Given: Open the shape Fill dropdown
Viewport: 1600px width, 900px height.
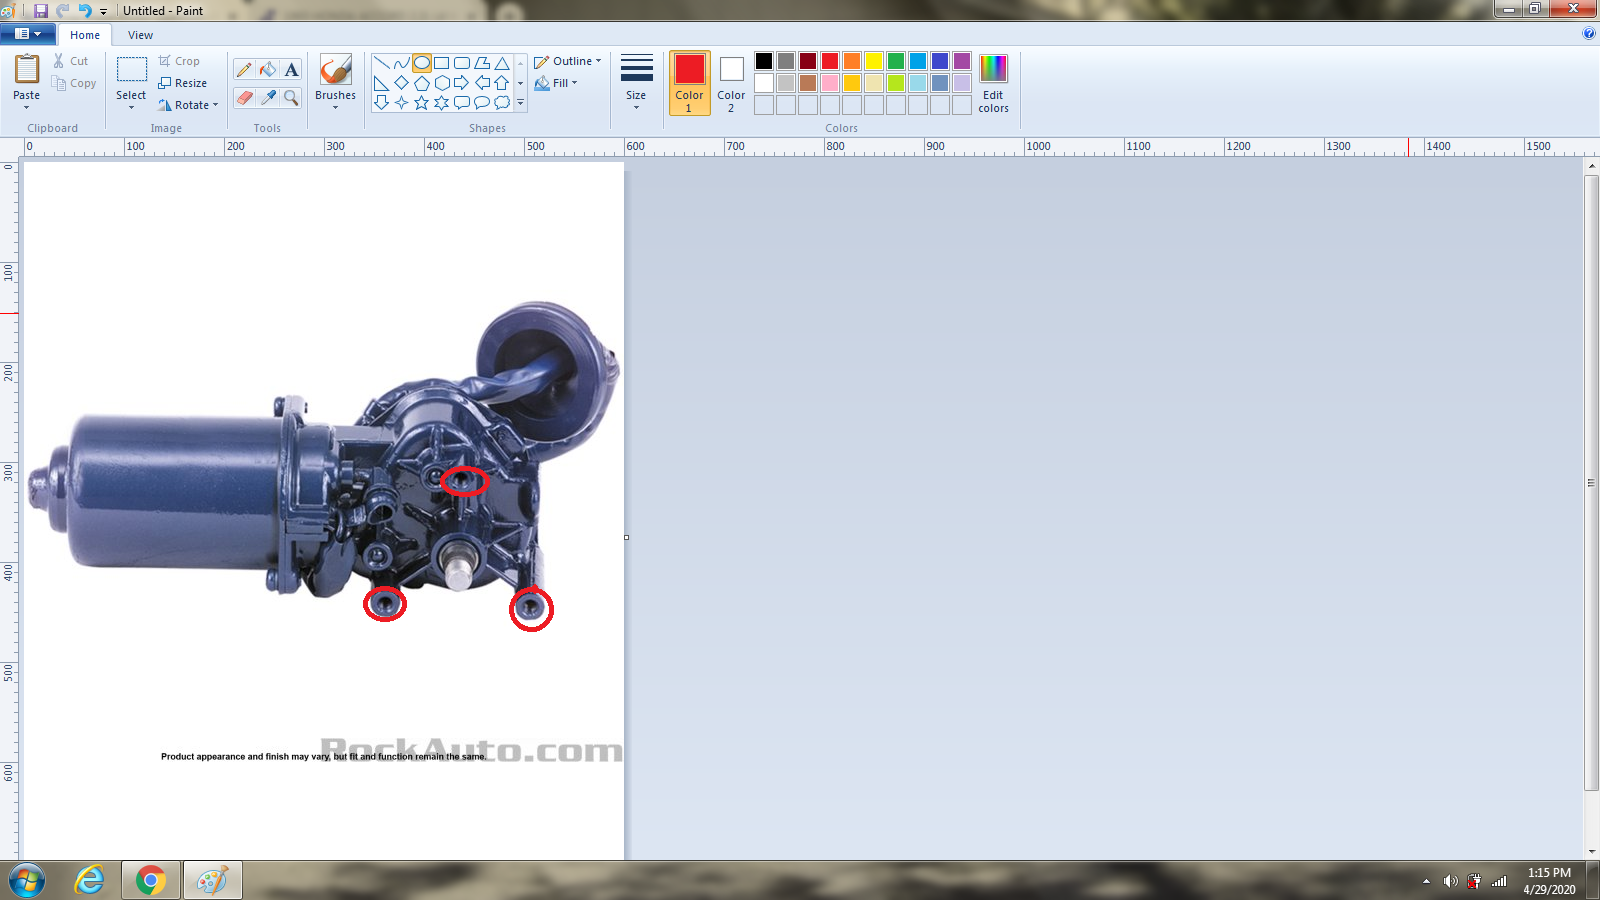Looking at the screenshot, I should pos(556,83).
